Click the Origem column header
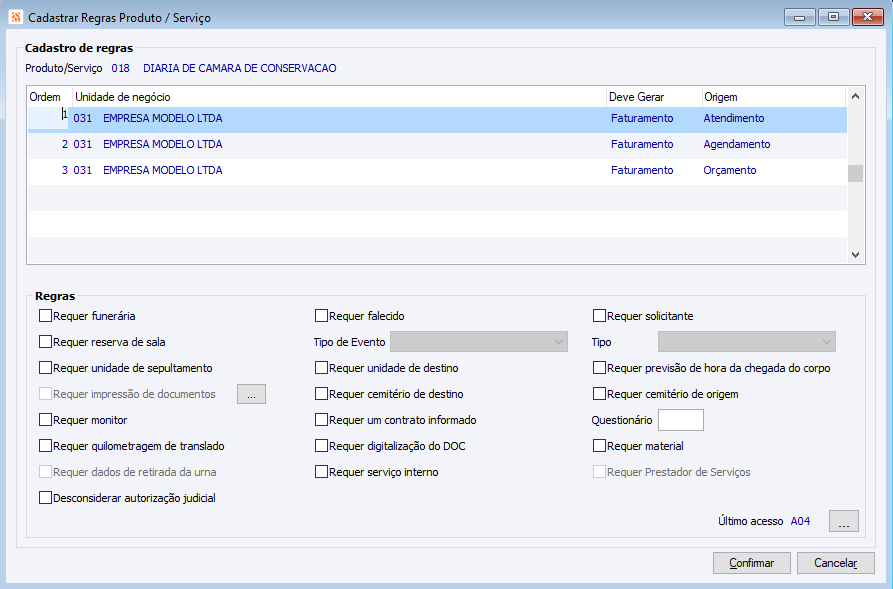The image size is (893, 589). (775, 97)
